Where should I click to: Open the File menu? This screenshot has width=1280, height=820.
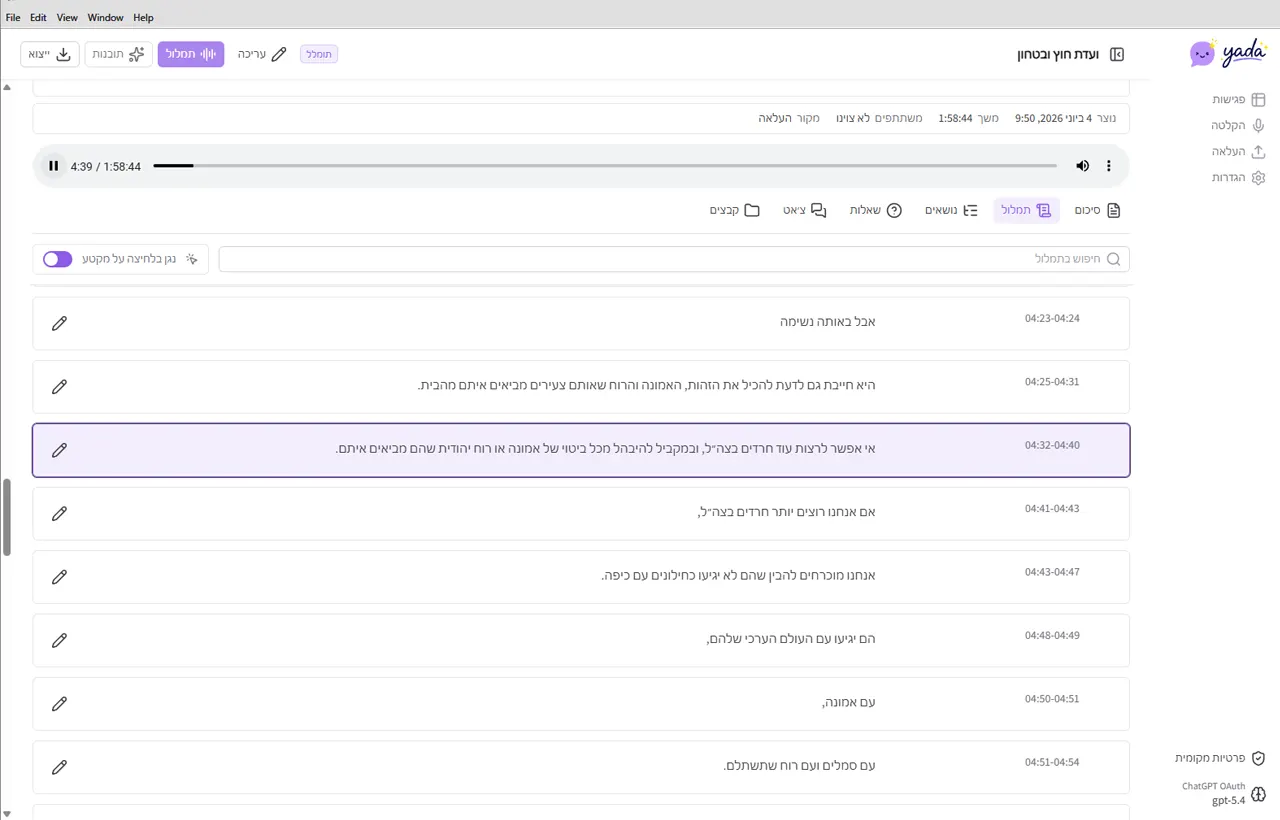click(13, 17)
